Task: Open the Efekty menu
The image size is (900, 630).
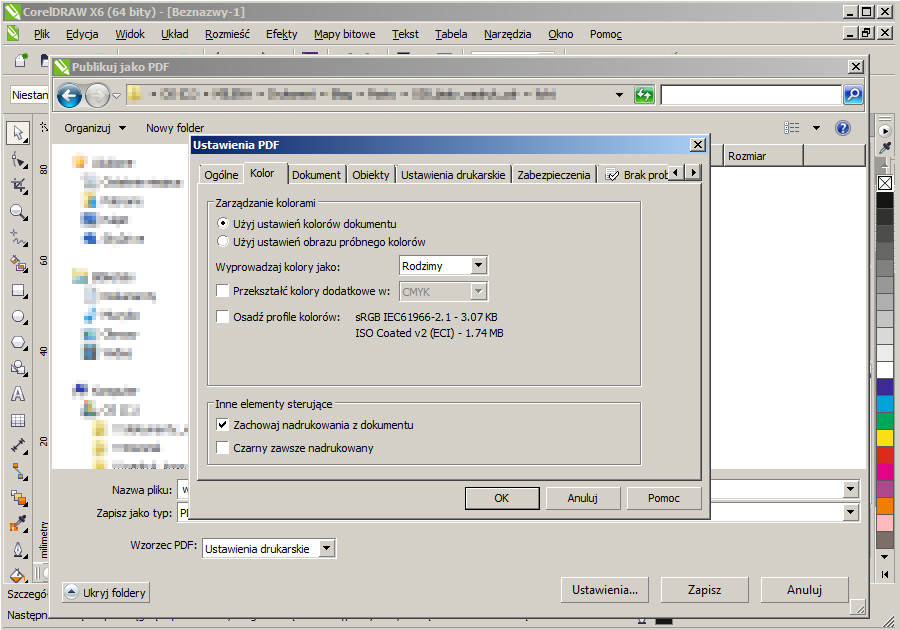Action: pyautogui.click(x=281, y=34)
